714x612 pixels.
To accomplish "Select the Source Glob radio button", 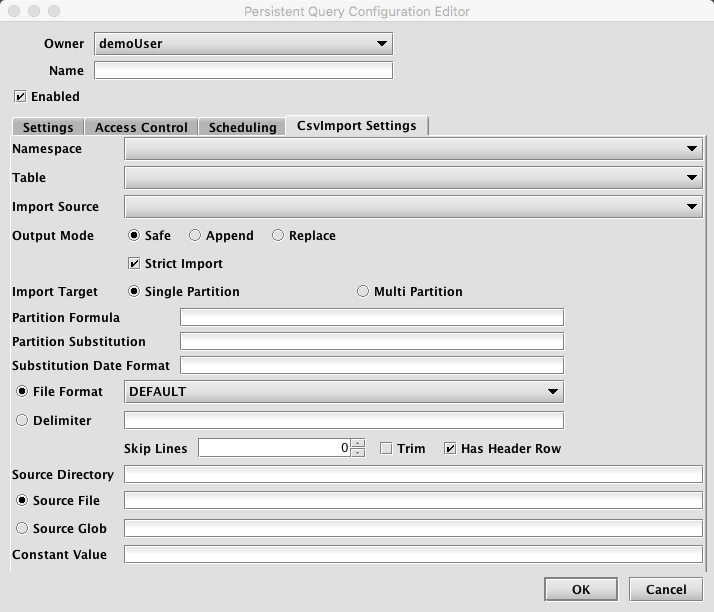I will (x=22, y=528).
